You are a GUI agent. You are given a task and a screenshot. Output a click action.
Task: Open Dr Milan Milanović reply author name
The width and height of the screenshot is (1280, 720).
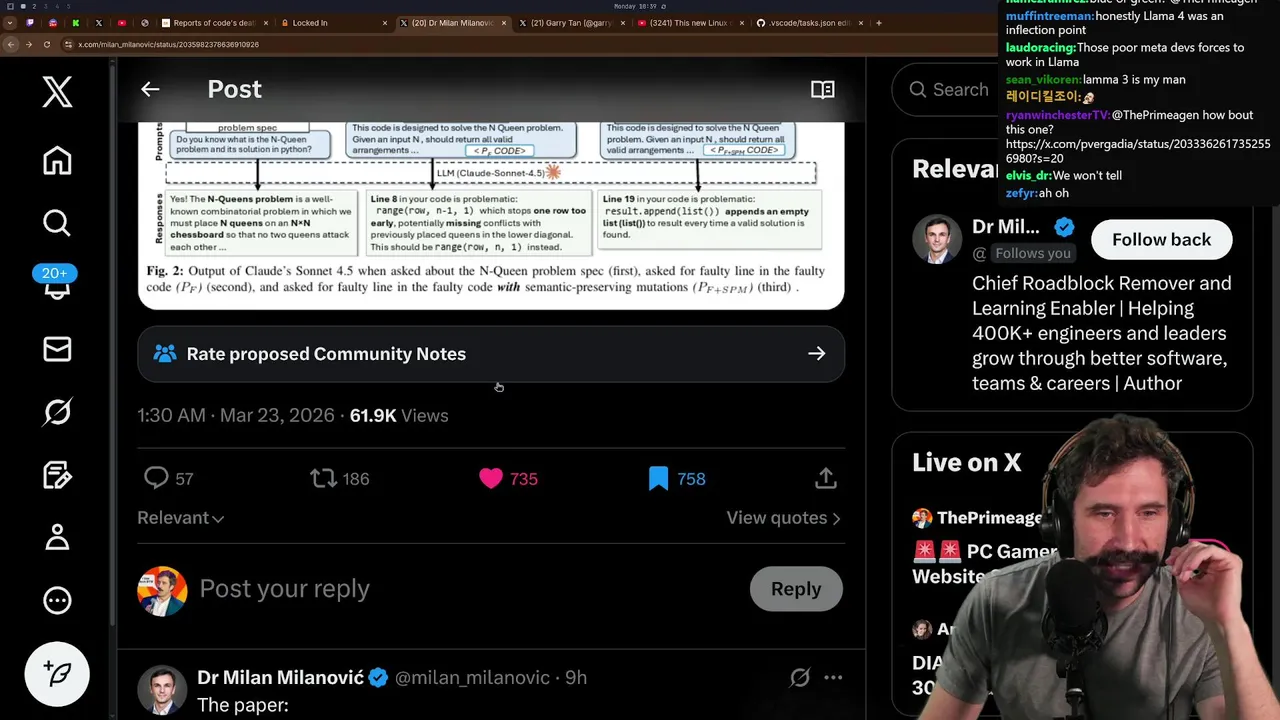(x=280, y=678)
